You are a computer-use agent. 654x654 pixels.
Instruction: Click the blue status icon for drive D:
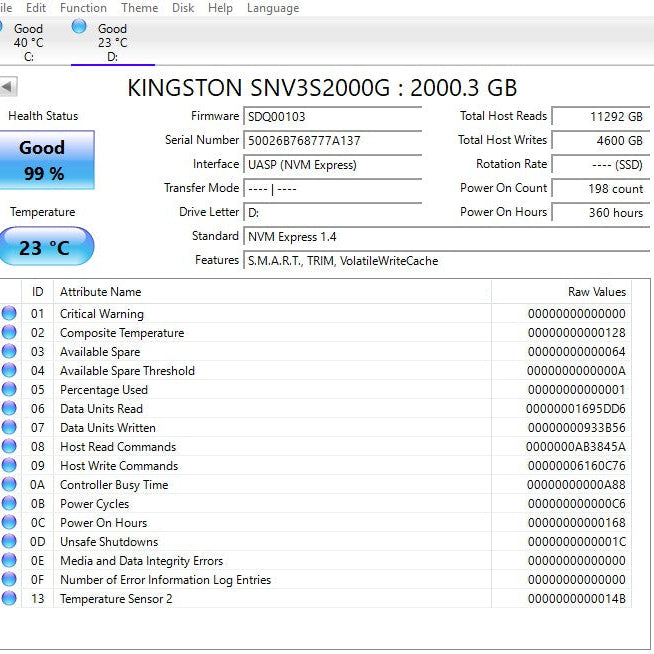[x=79, y=27]
